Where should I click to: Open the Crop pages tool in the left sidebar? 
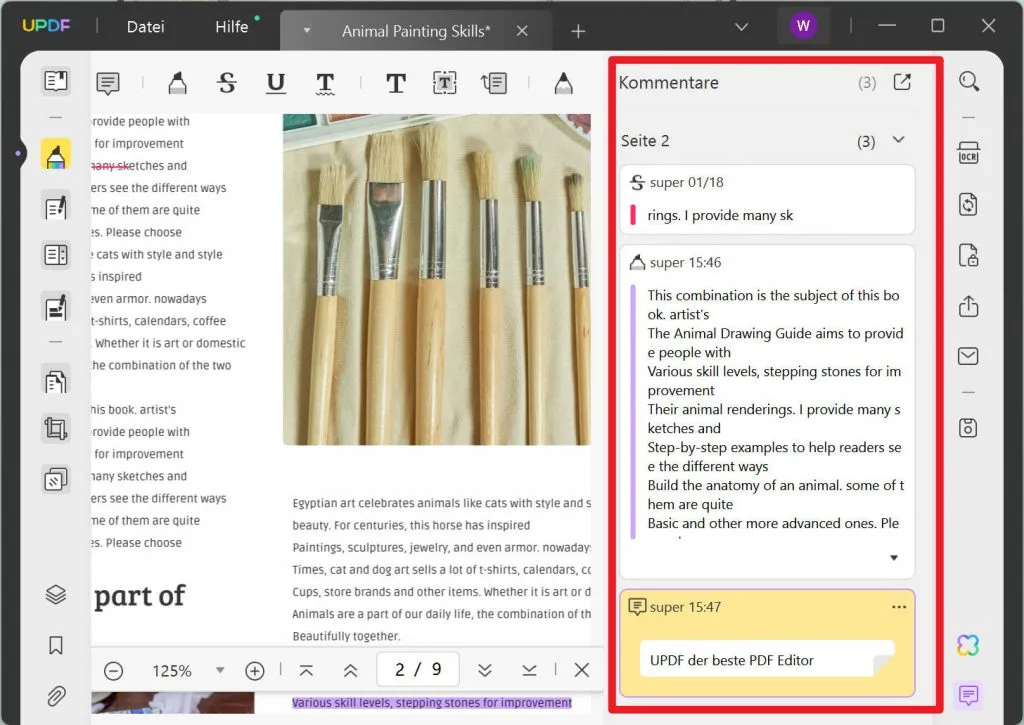[55, 428]
